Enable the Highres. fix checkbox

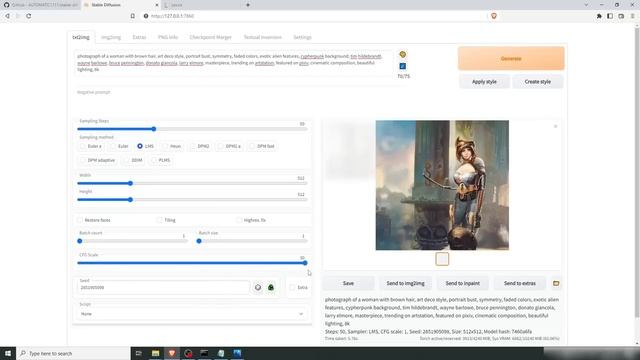[239, 220]
